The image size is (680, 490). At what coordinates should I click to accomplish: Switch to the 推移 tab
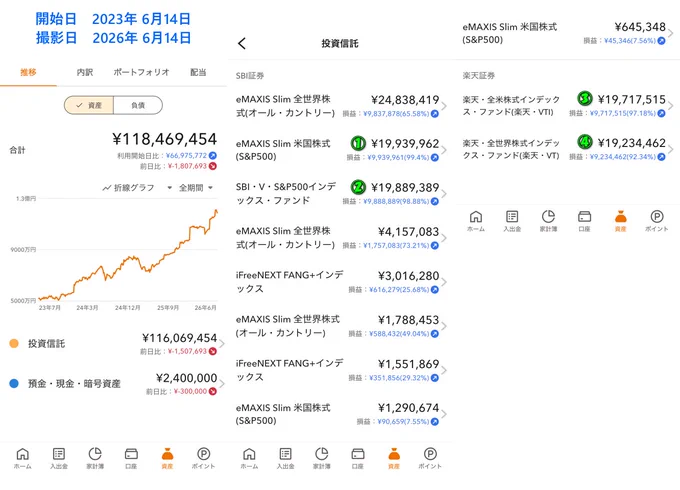(28, 72)
